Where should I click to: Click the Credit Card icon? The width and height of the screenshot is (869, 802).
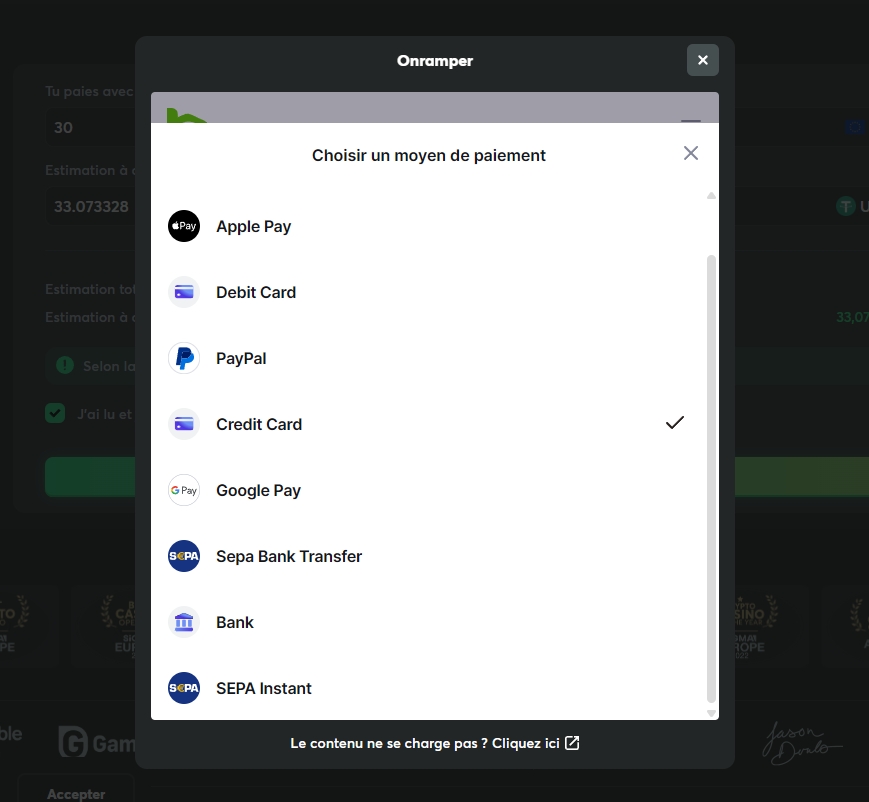coord(184,424)
